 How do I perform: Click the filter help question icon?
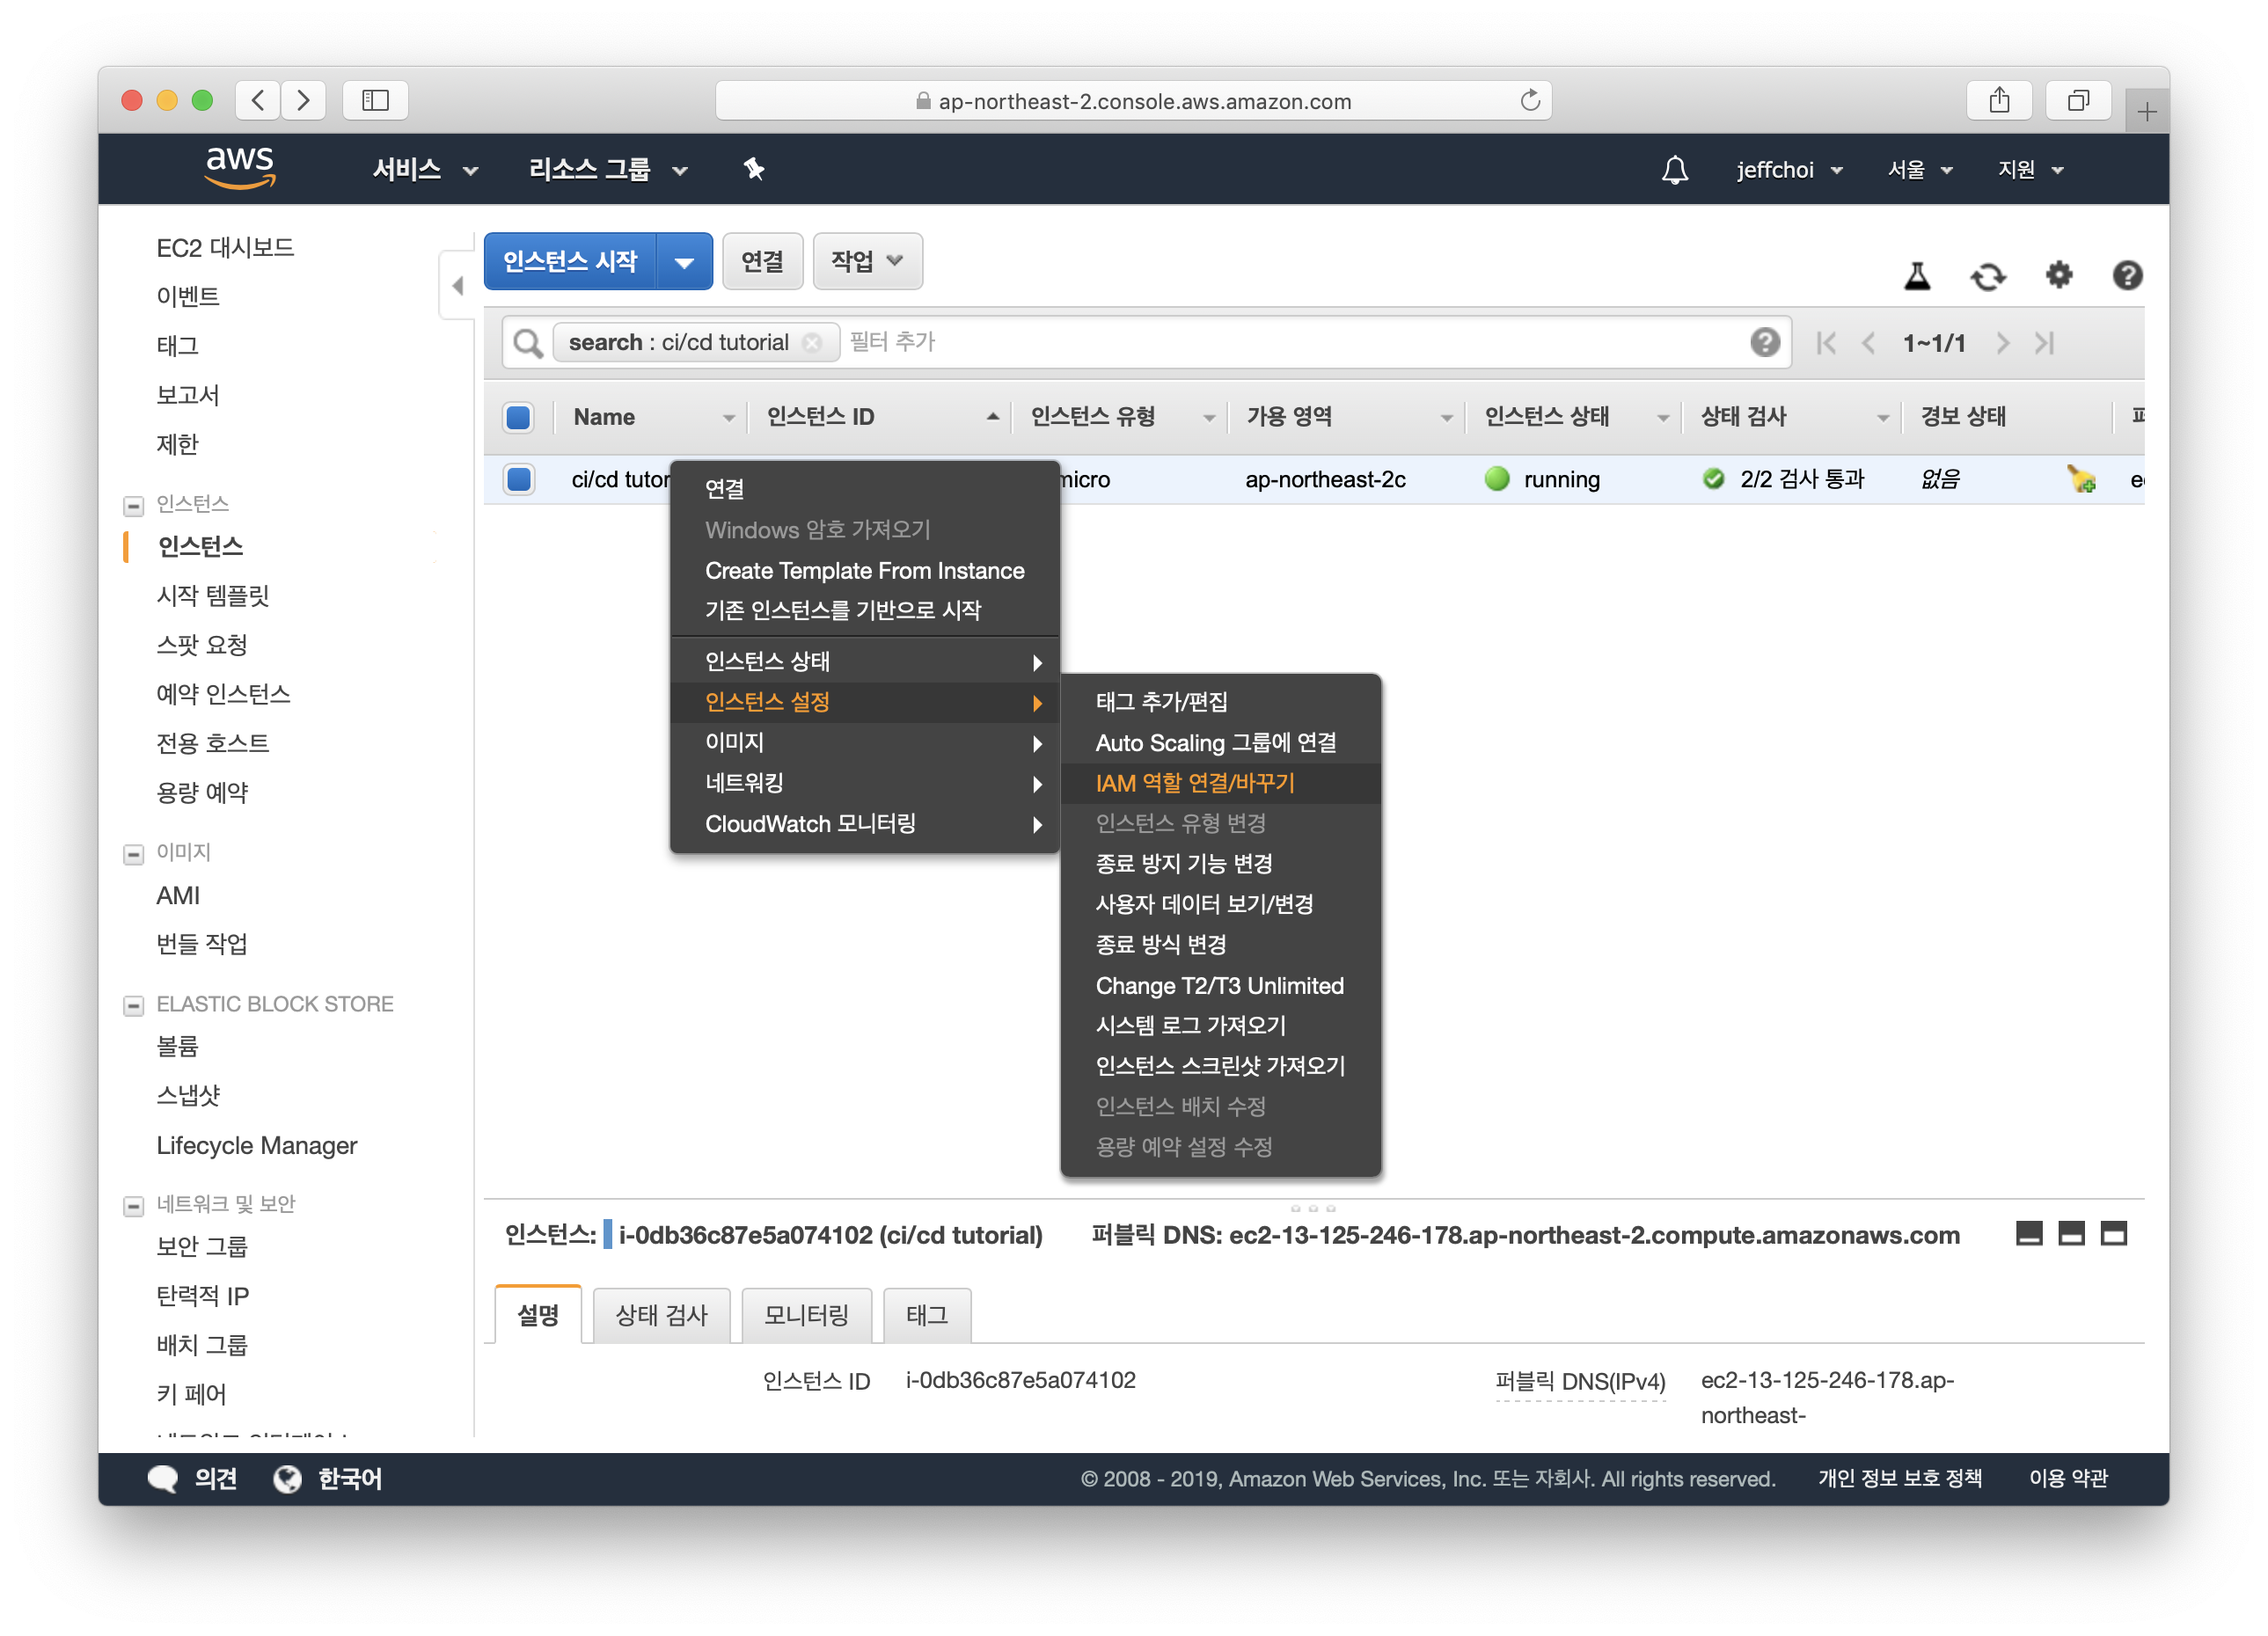pyautogui.click(x=1765, y=342)
